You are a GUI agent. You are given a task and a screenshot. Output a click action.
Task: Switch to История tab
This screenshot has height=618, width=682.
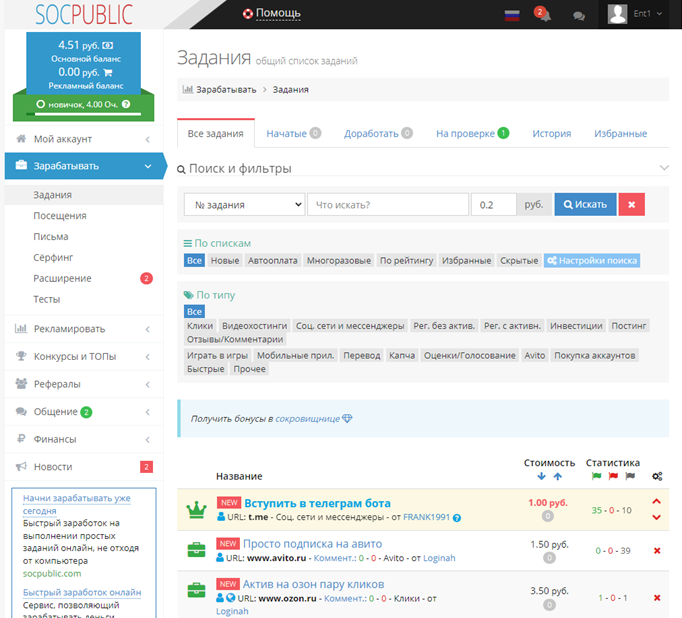click(552, 134)
